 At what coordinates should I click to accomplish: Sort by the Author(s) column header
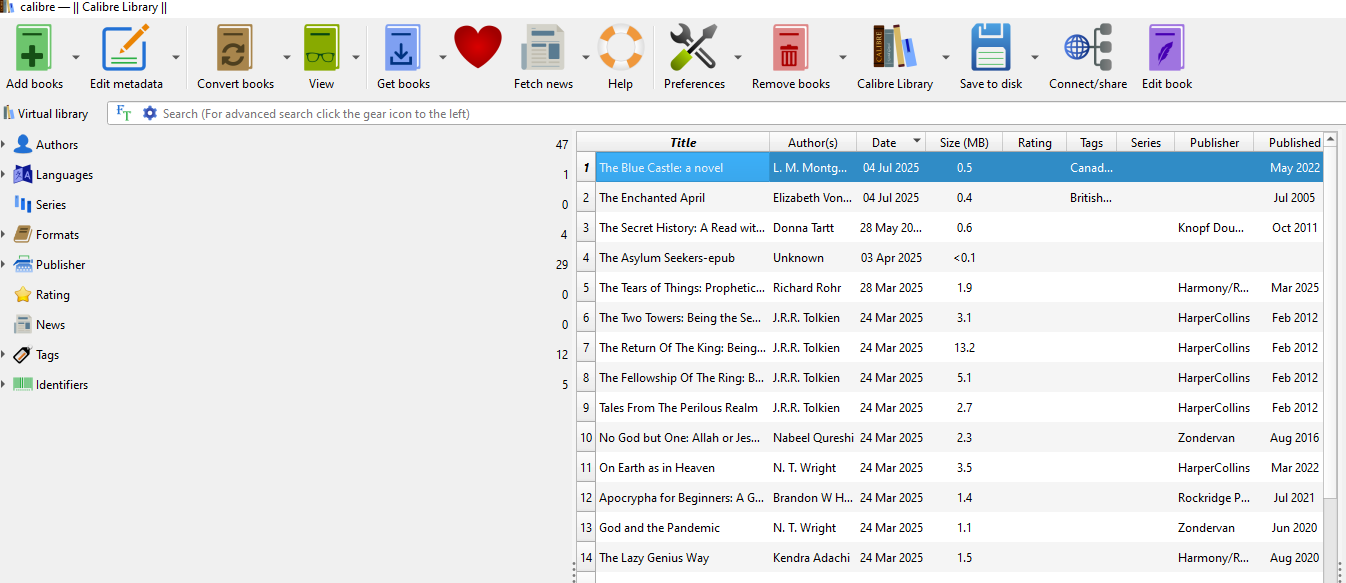tap(813, 142)
